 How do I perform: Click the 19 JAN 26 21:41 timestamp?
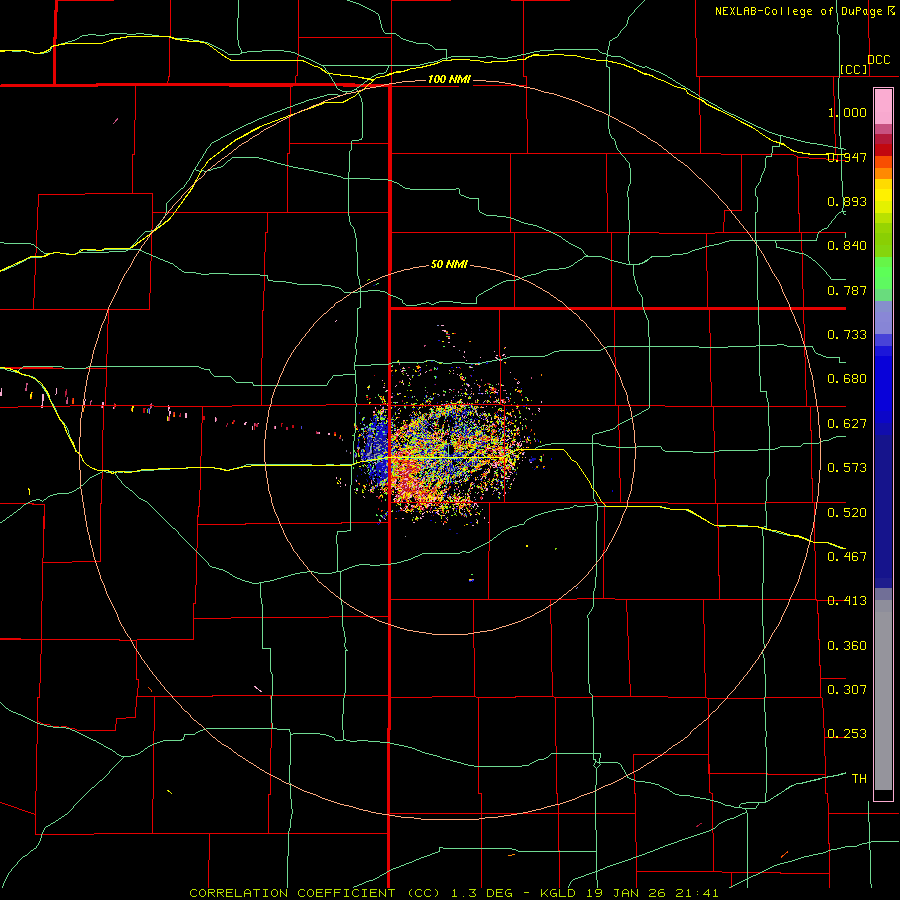click(x=652, y=893)
